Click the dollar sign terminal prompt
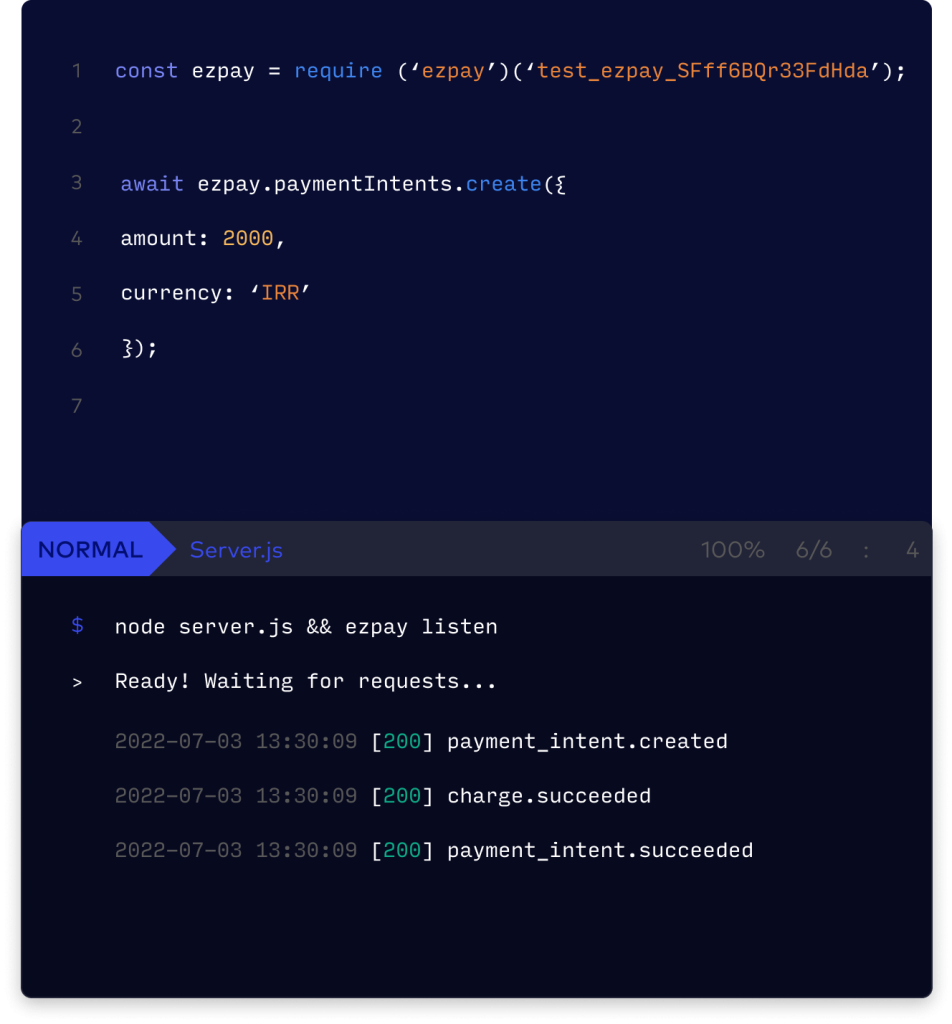Screen dimensions: 952x1024 [x=77, y=626]
